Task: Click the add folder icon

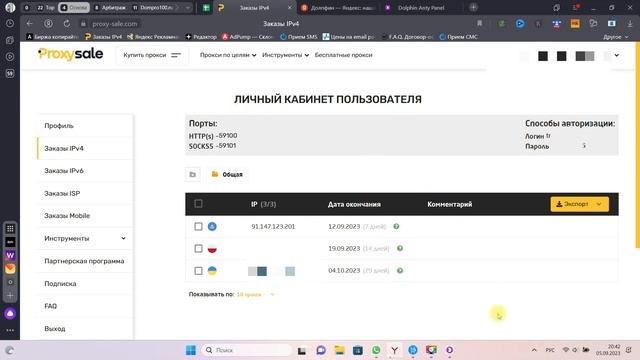Action: click(x=193, y=174)
